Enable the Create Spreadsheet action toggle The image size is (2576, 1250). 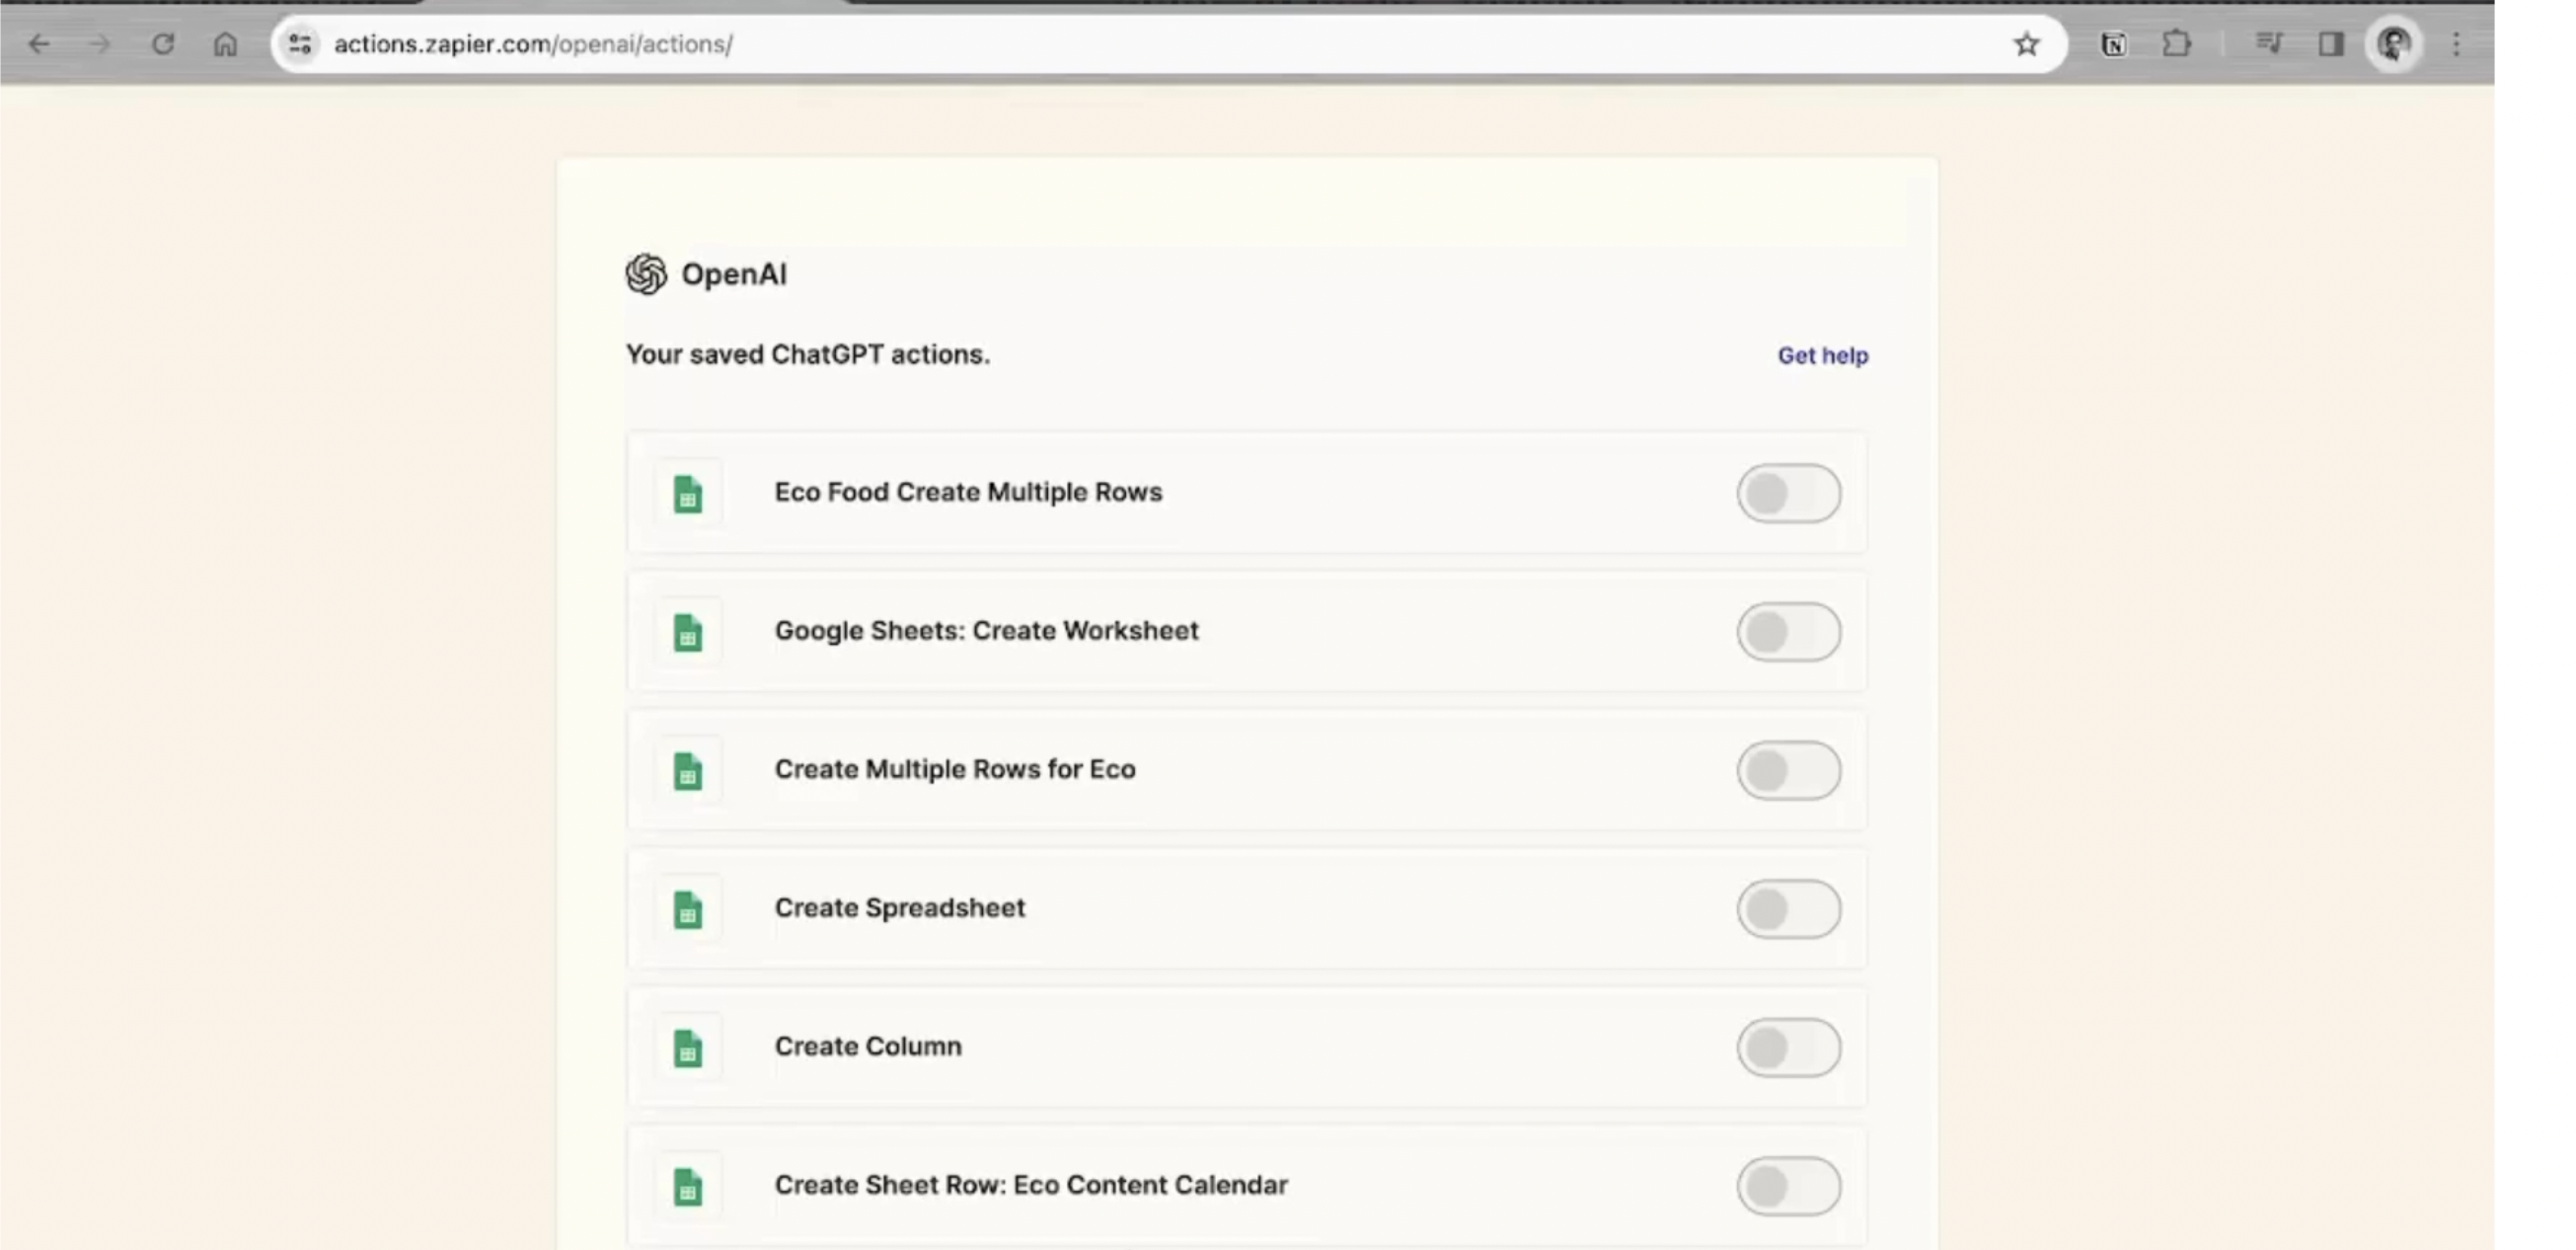click(1787, 909)
